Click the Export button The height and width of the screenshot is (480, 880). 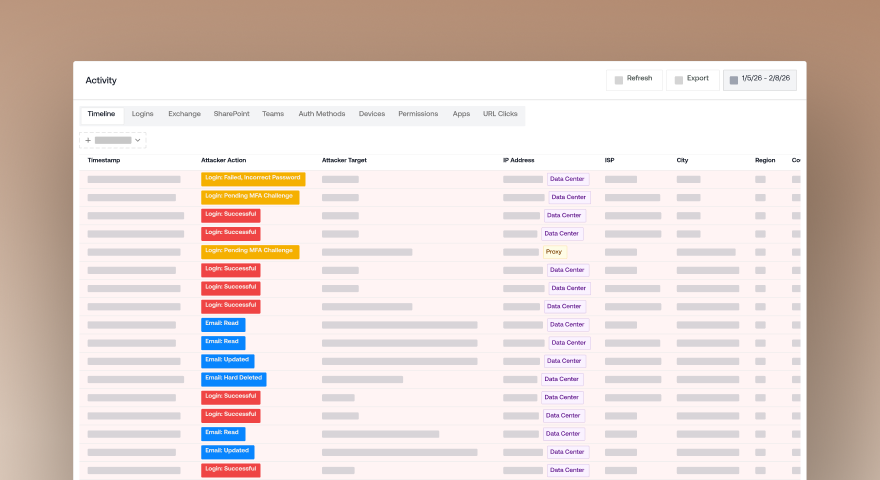pyautogui.click(x=693, y=80)
